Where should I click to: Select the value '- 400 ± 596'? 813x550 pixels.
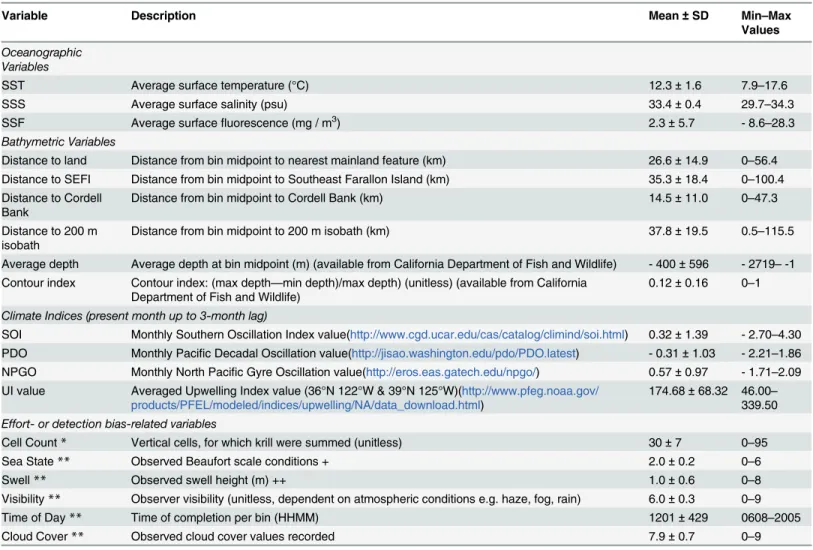(x=678, y=264)
